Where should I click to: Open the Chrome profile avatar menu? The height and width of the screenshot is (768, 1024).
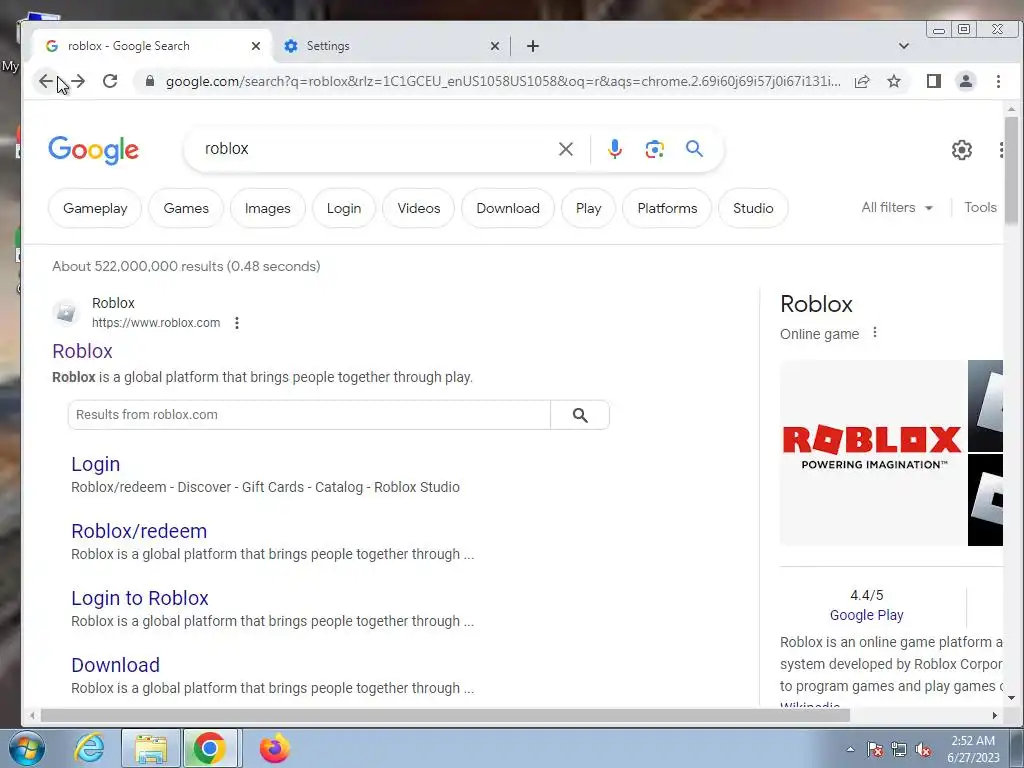965,81
